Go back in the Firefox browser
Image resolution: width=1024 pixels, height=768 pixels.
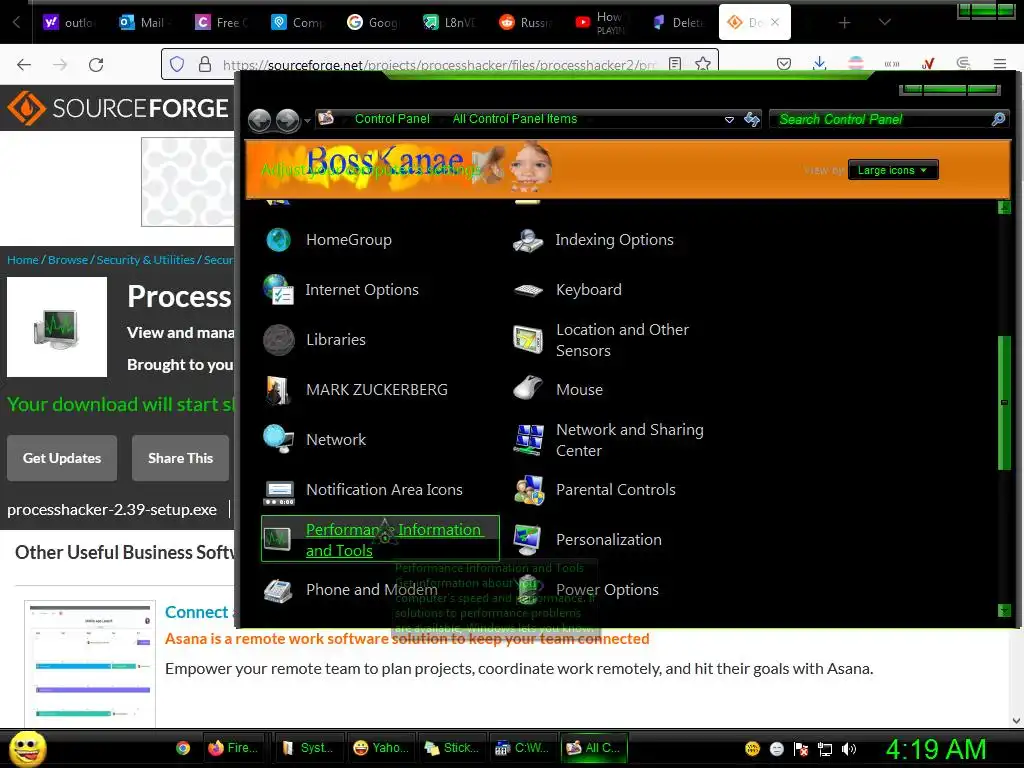24,64
